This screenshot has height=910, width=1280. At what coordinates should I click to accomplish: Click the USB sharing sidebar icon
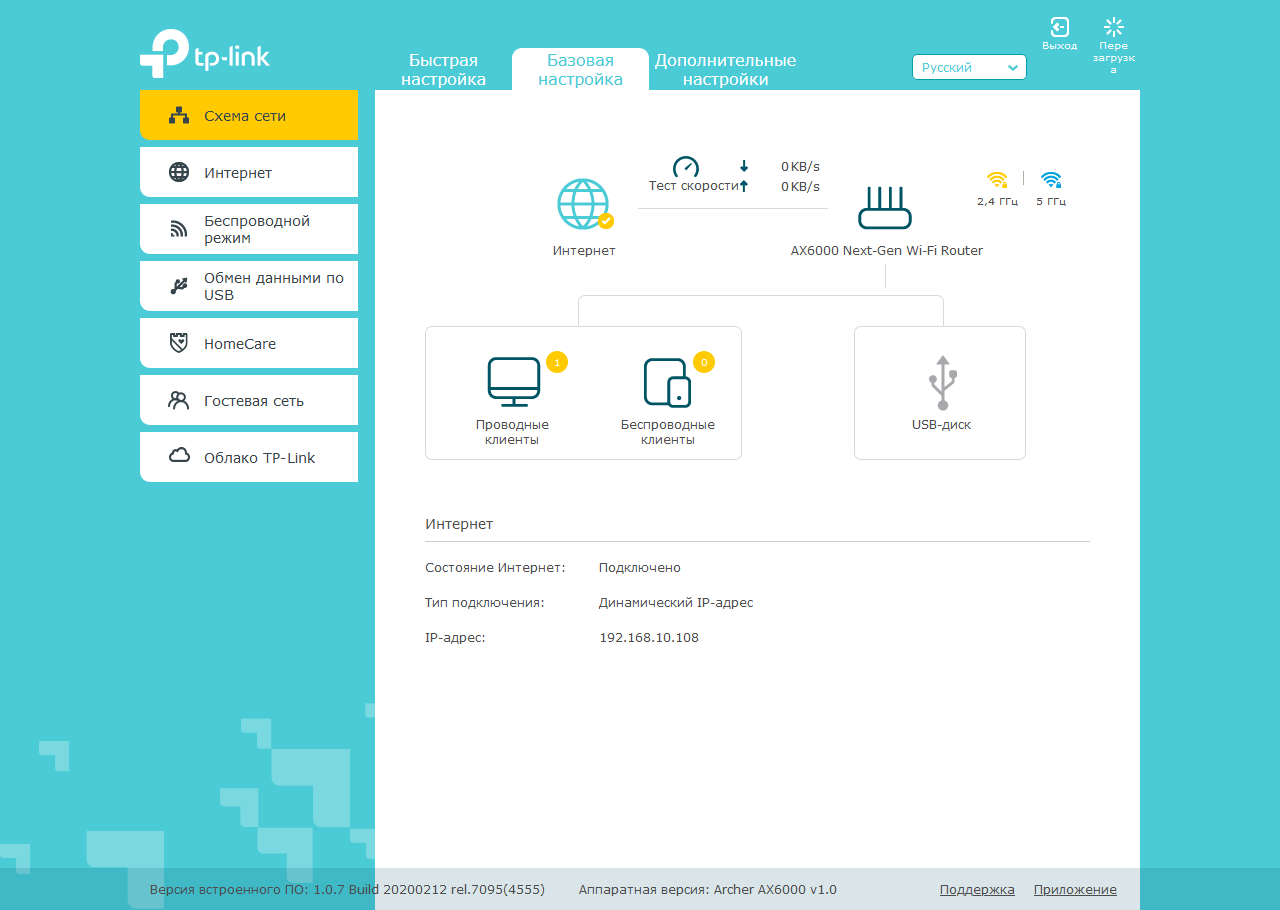[x=179, y=286]
